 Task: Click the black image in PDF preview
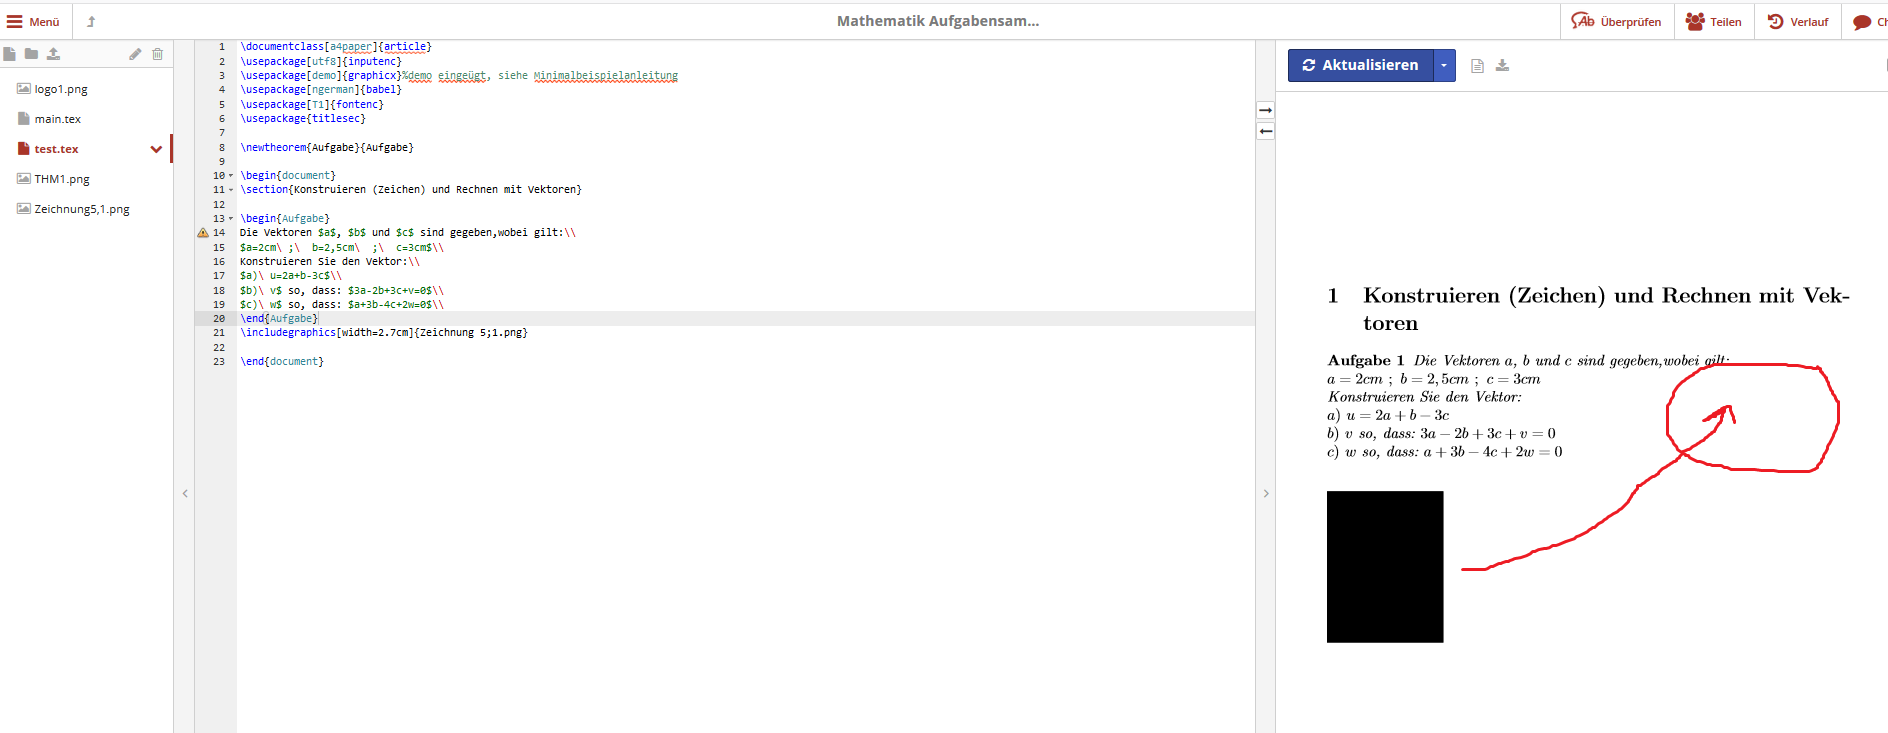click(1385, 567)
